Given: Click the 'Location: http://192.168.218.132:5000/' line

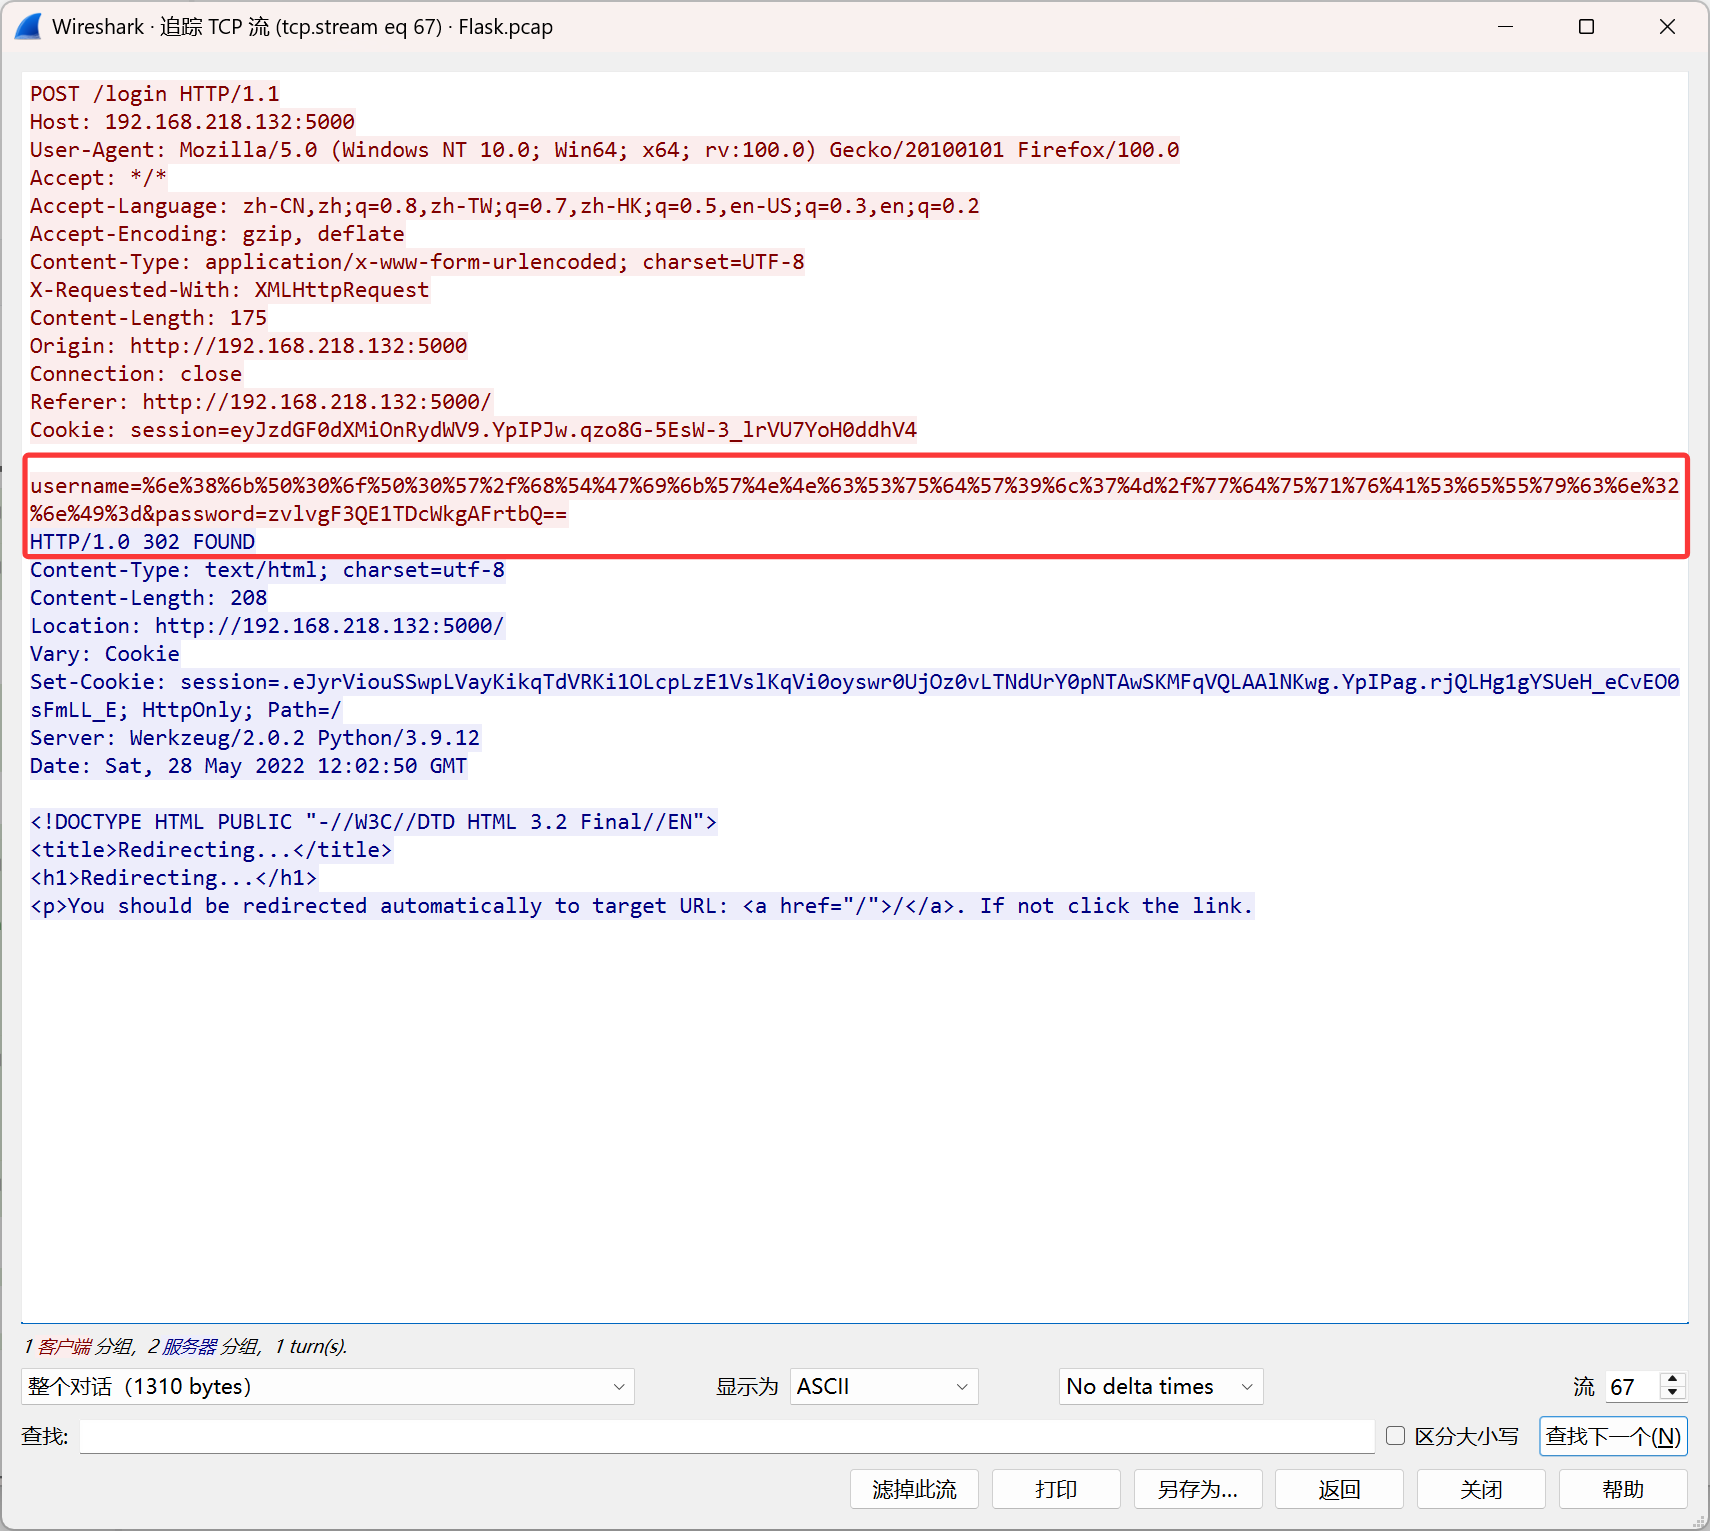Looking at the screenshot, I should pyautogui.click(x=267, y=626).
